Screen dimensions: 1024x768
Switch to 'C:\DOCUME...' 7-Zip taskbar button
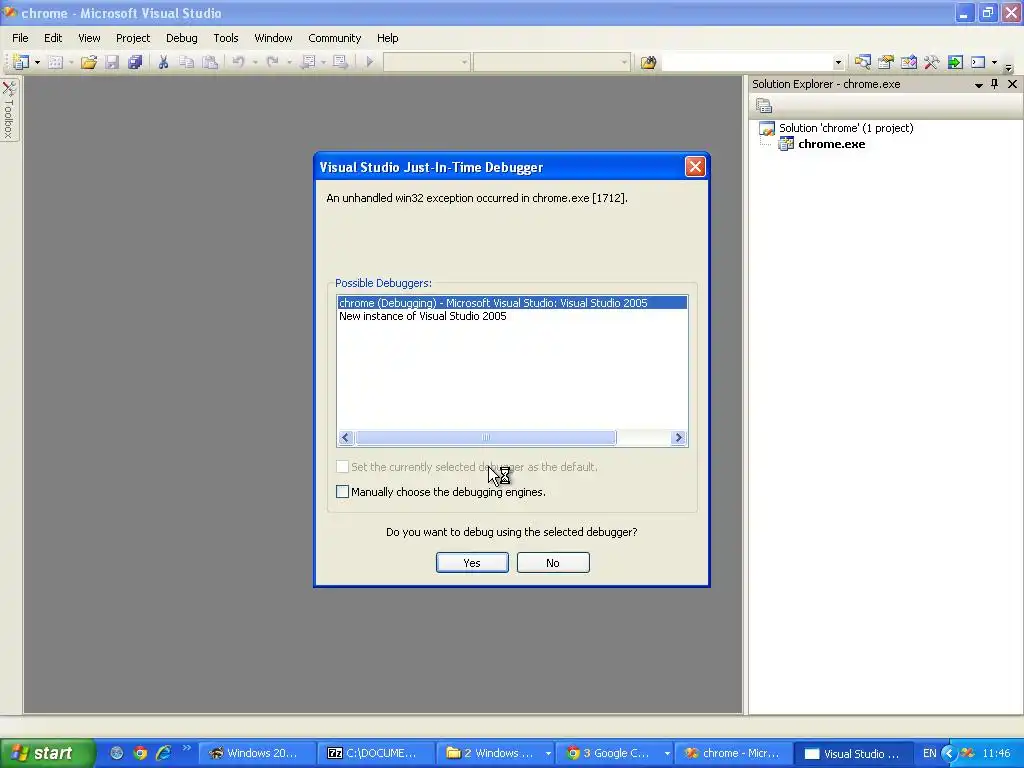[x=375, y=753]
